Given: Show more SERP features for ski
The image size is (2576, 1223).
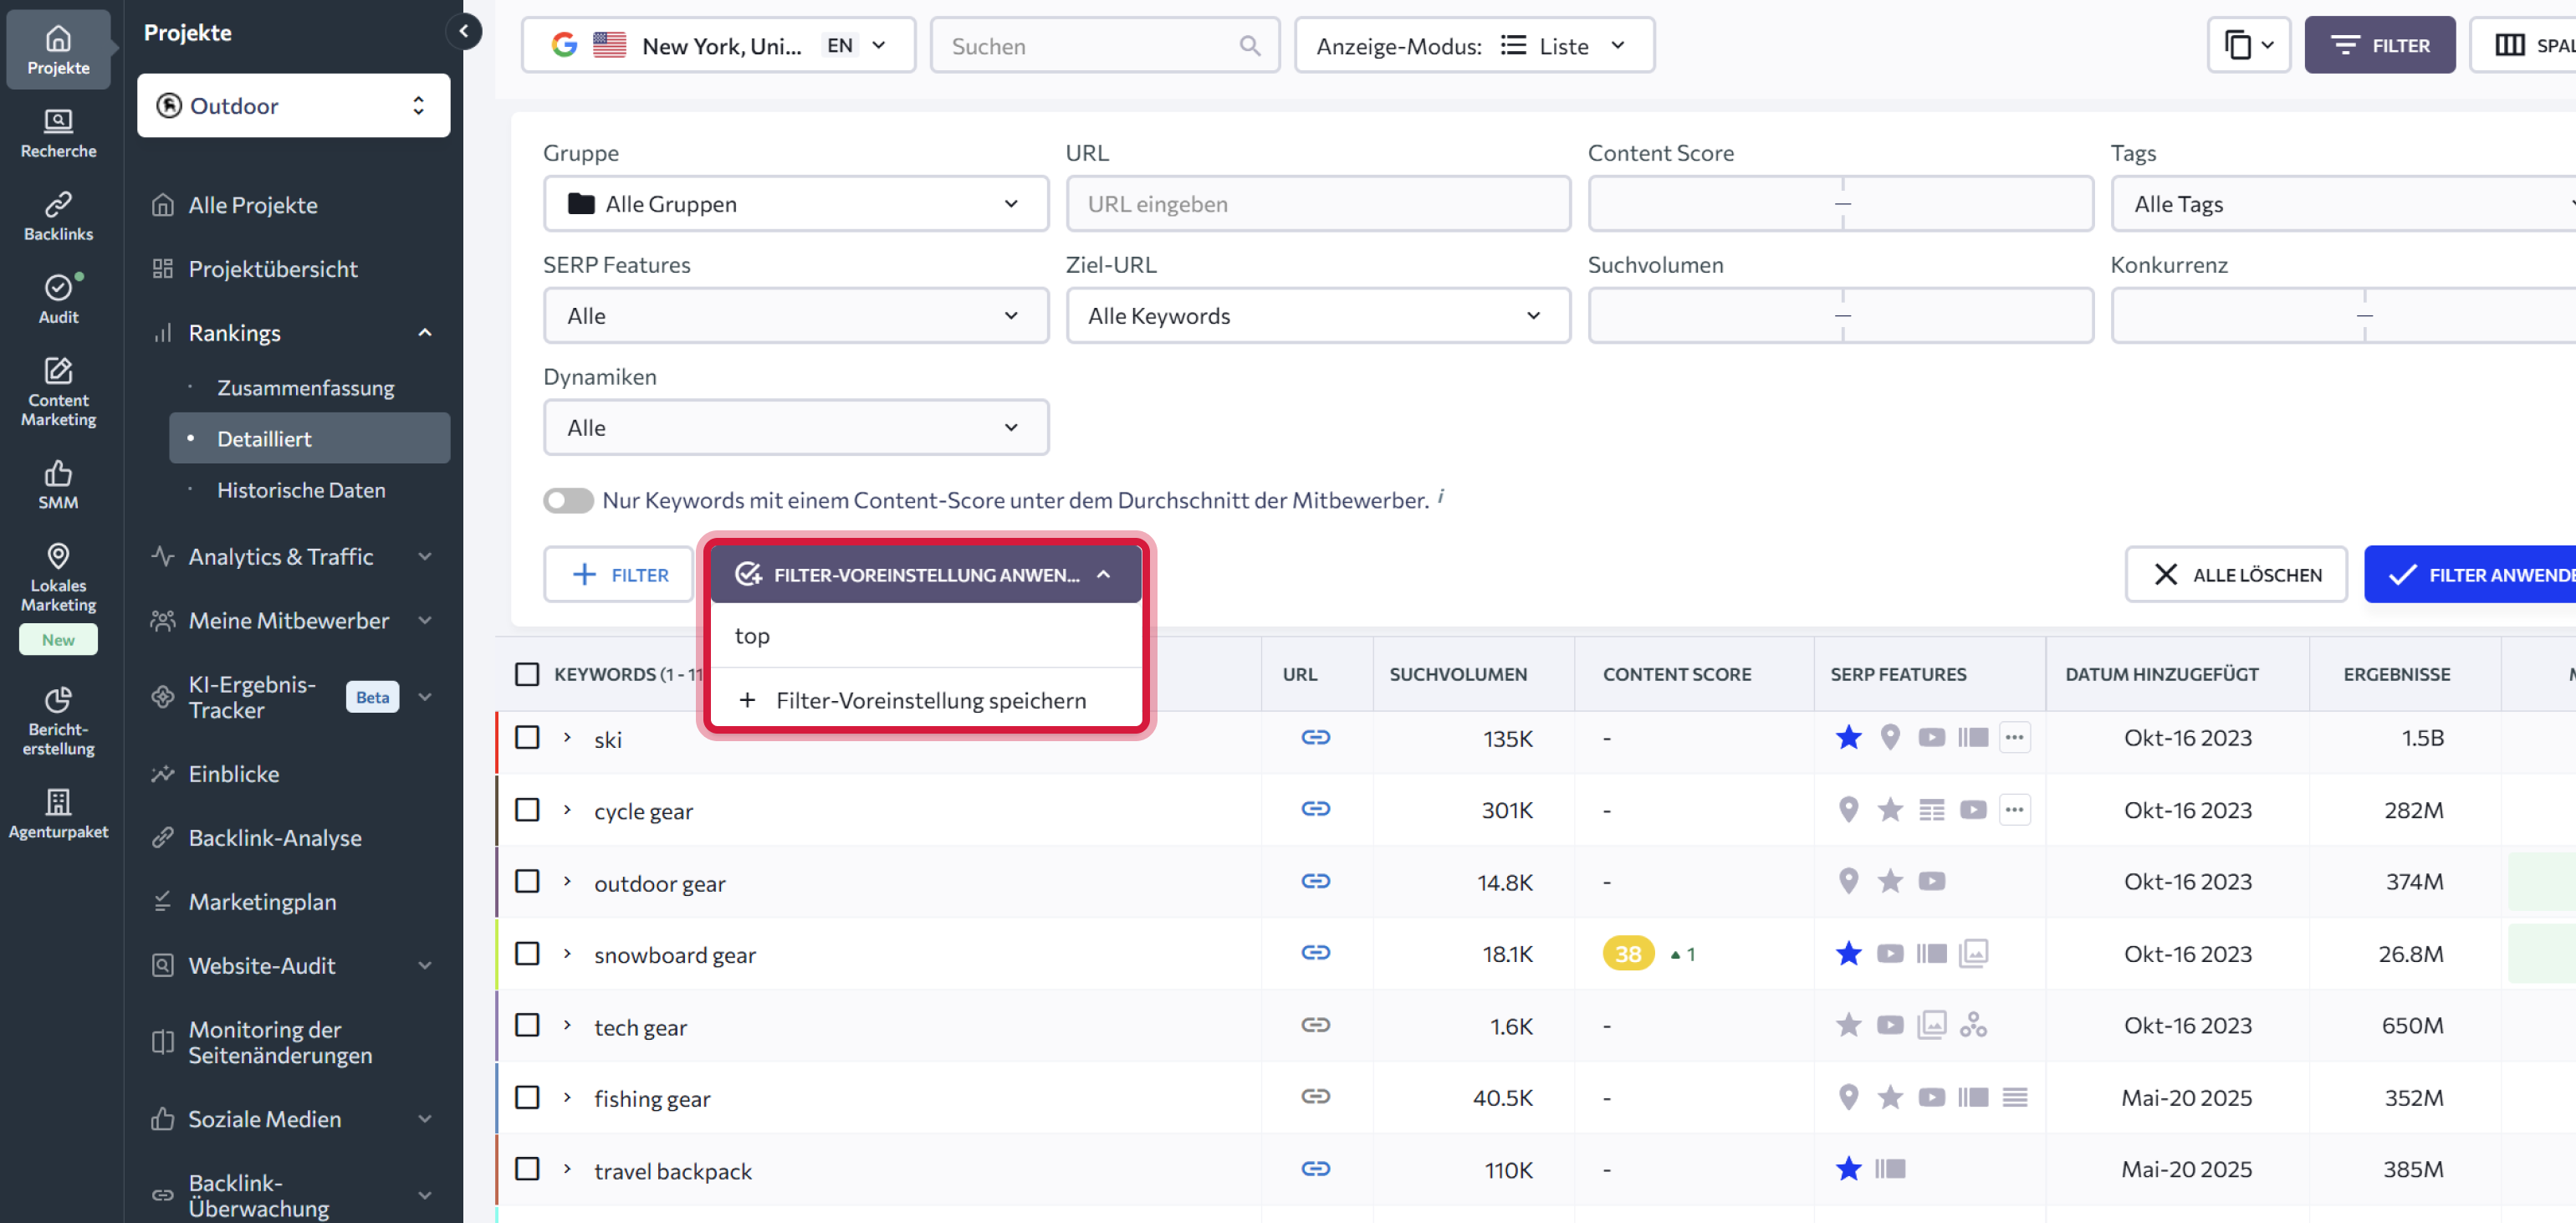Looking at the screenshot, I should [2014, 737].
